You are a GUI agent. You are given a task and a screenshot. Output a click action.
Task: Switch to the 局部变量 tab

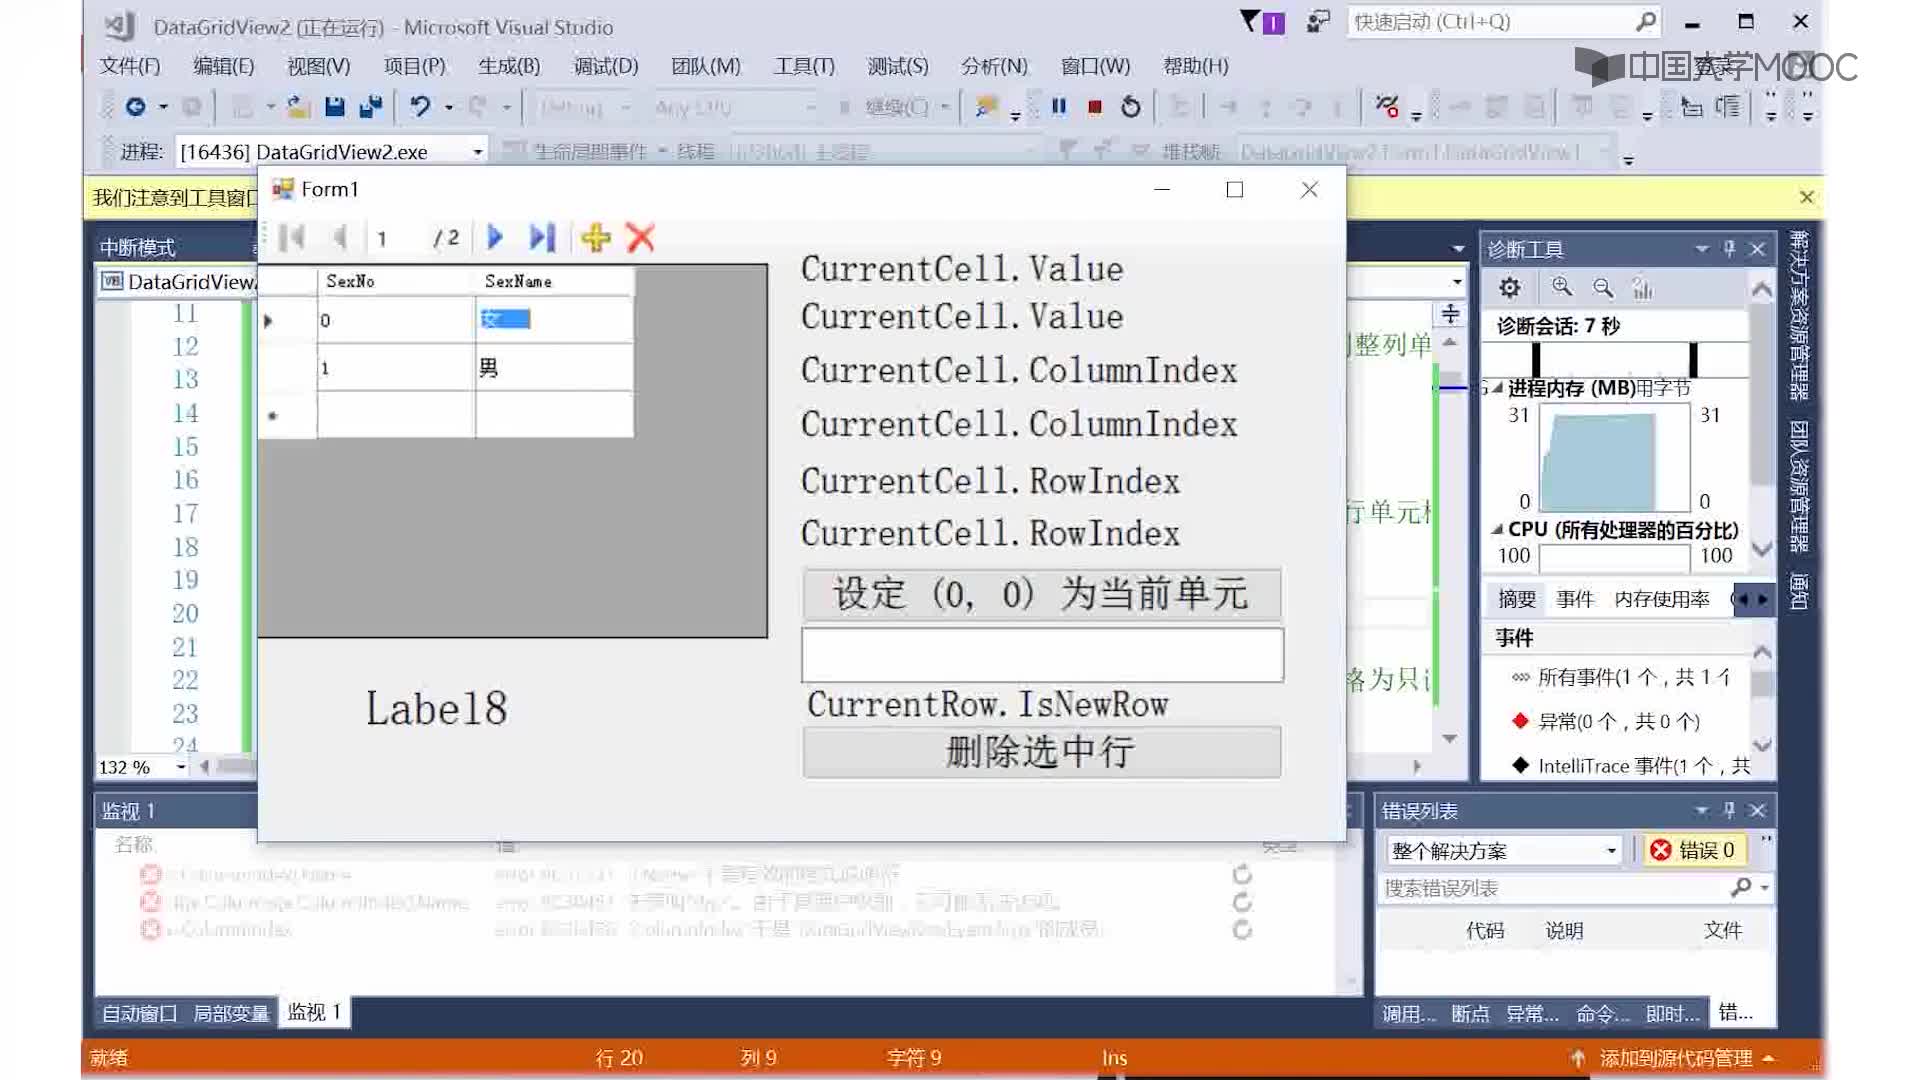click(231, 1013)
